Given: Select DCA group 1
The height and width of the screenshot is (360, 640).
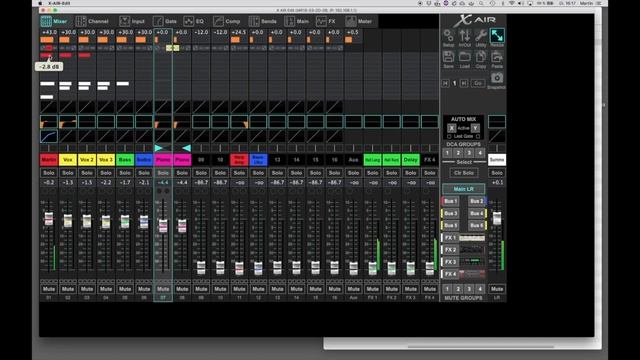Looking at the screenshot, I should pos(447,153).
